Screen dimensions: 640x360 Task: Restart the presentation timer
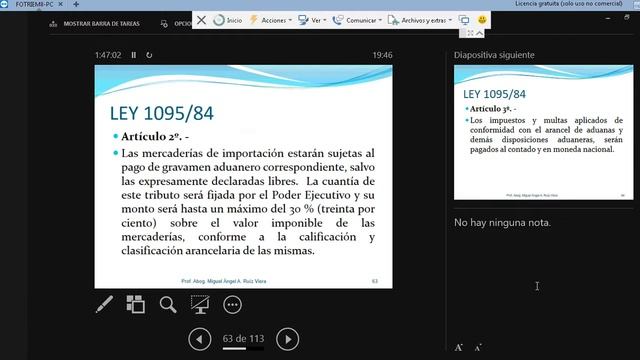click(149, 55)
